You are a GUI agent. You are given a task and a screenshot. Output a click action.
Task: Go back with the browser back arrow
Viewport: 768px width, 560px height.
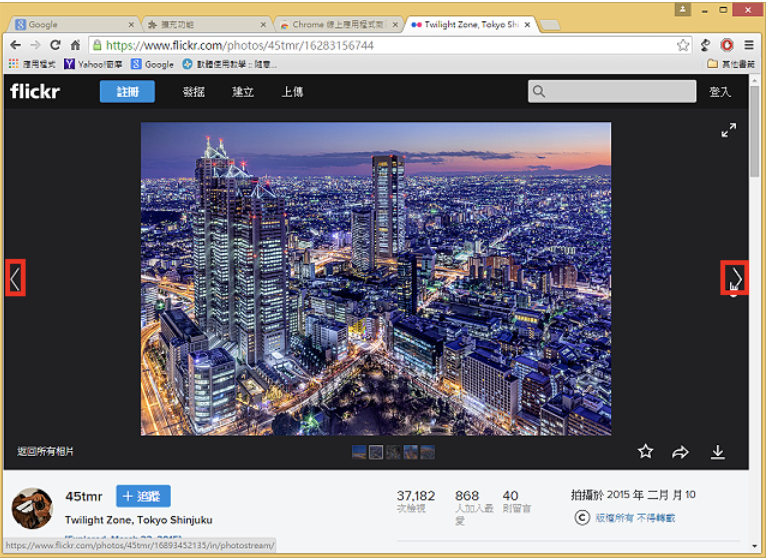[15, 46]
